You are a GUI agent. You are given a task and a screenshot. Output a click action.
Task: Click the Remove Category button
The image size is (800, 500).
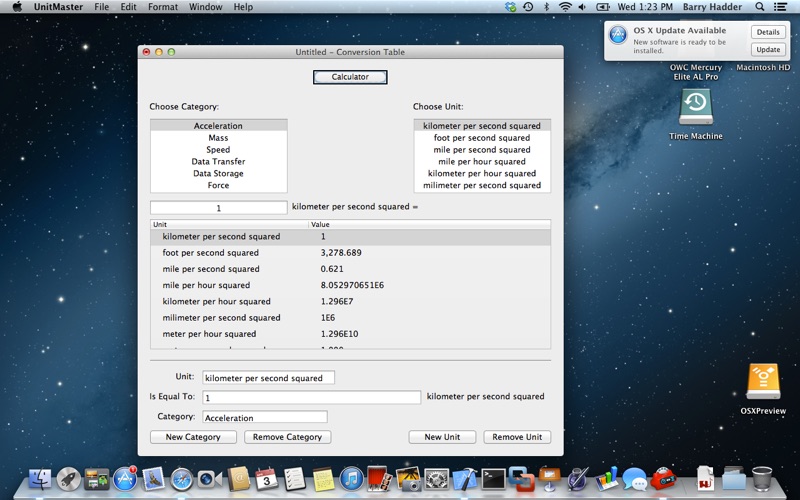[287, 437]
